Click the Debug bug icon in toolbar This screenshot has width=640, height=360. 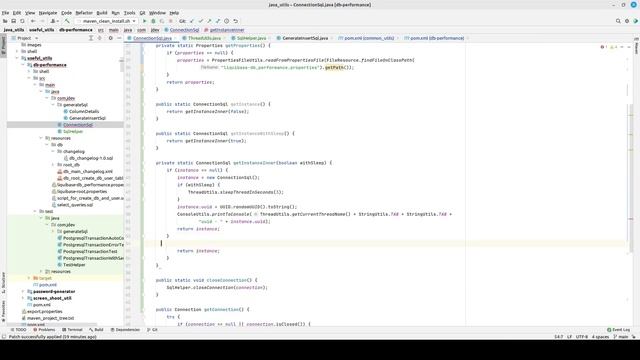153,21
